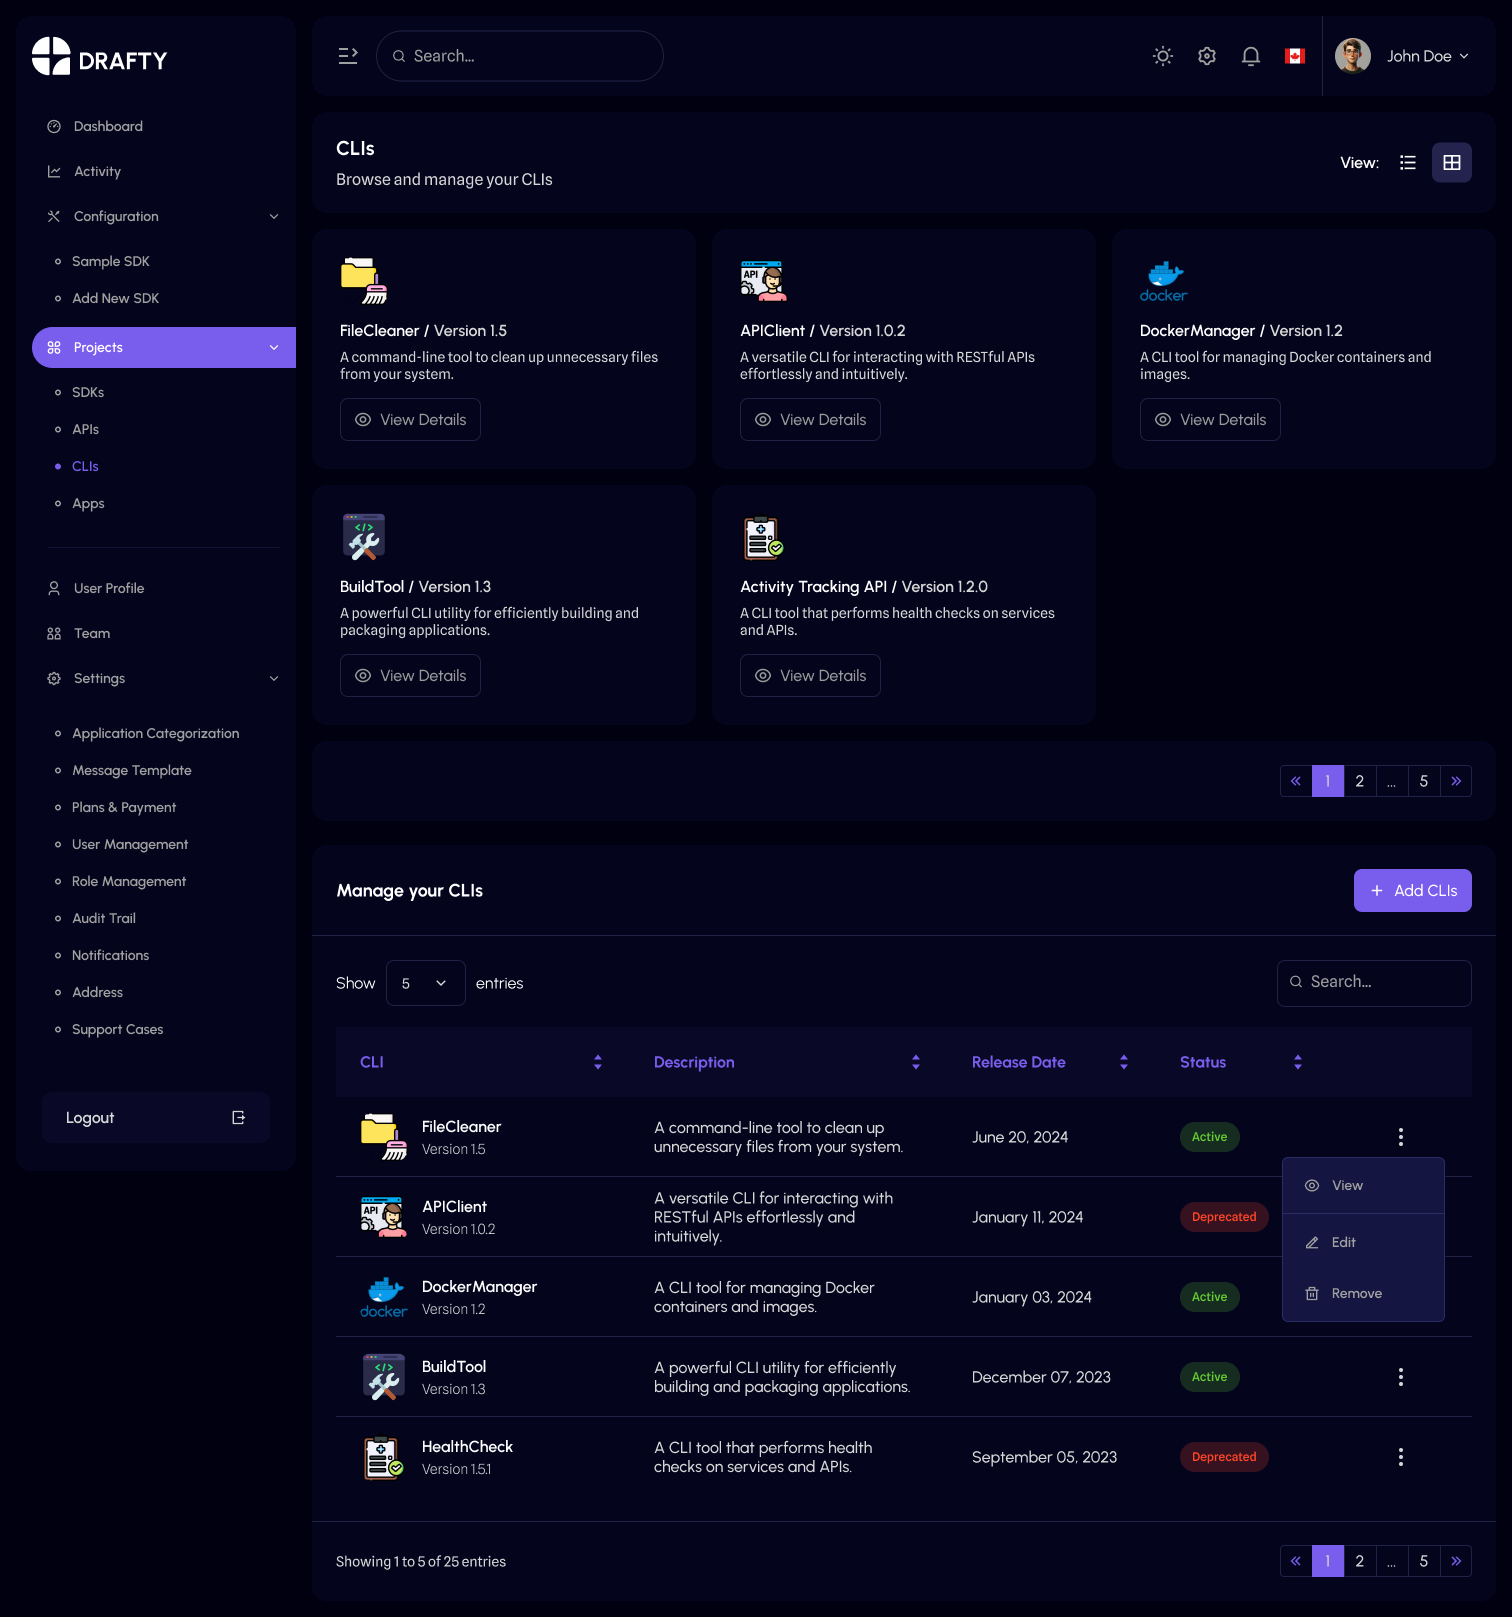Open the John Doe user dropdown

pos(1427,56)
